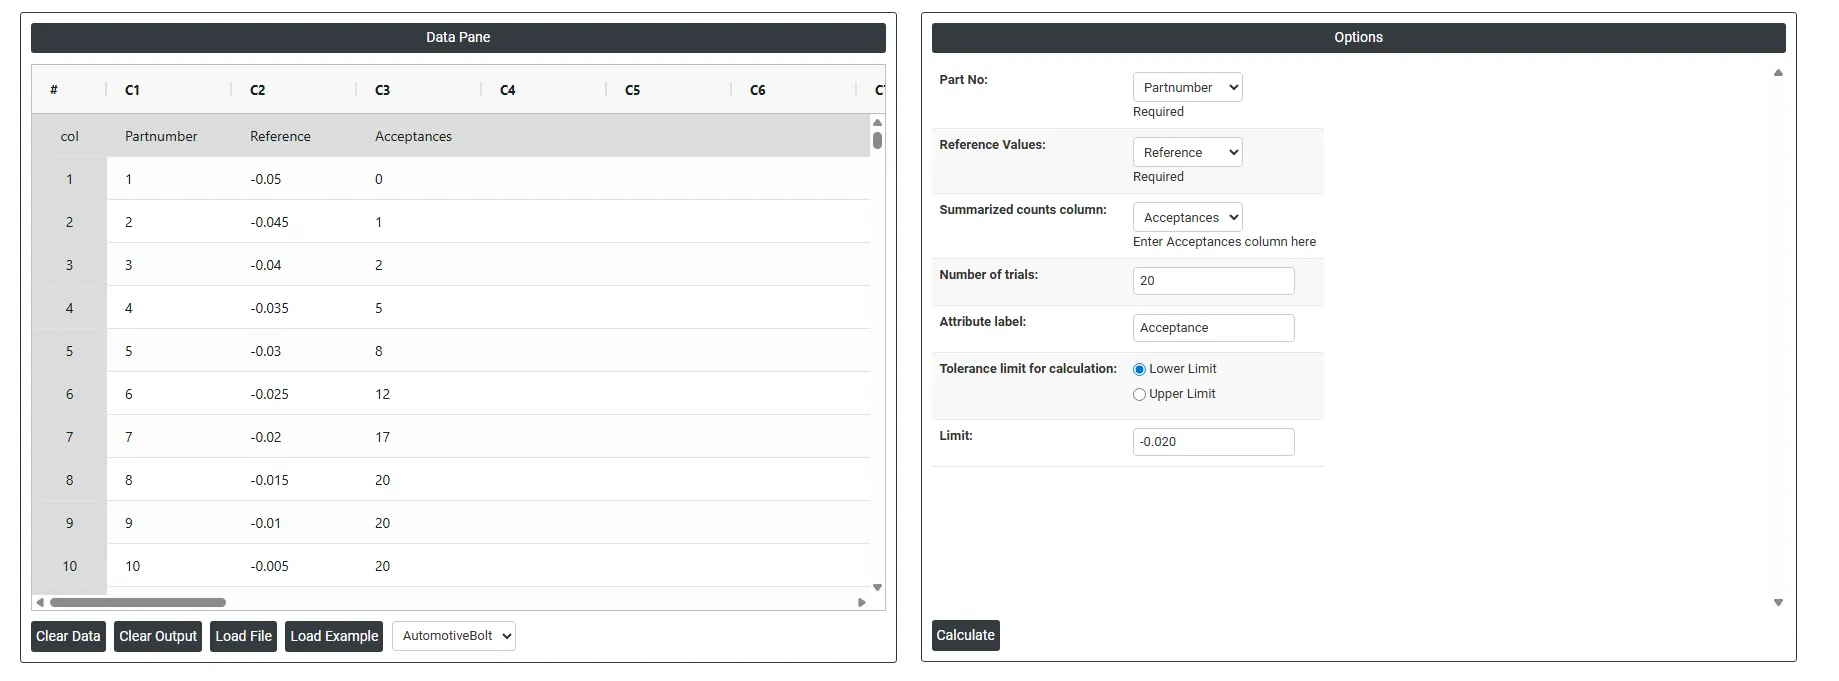Click the Load Example button

click(334, 636)
